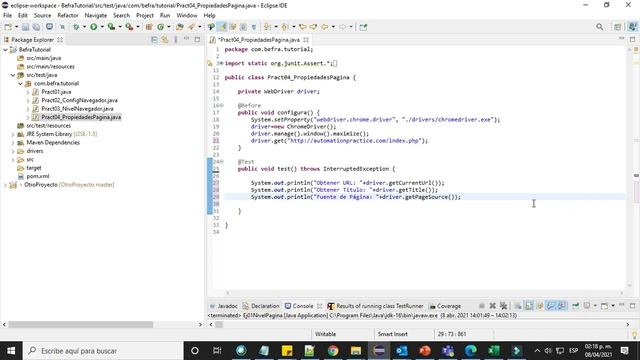
Task: Click the Save icon in toolbar
Action: [x=25, y=27]
